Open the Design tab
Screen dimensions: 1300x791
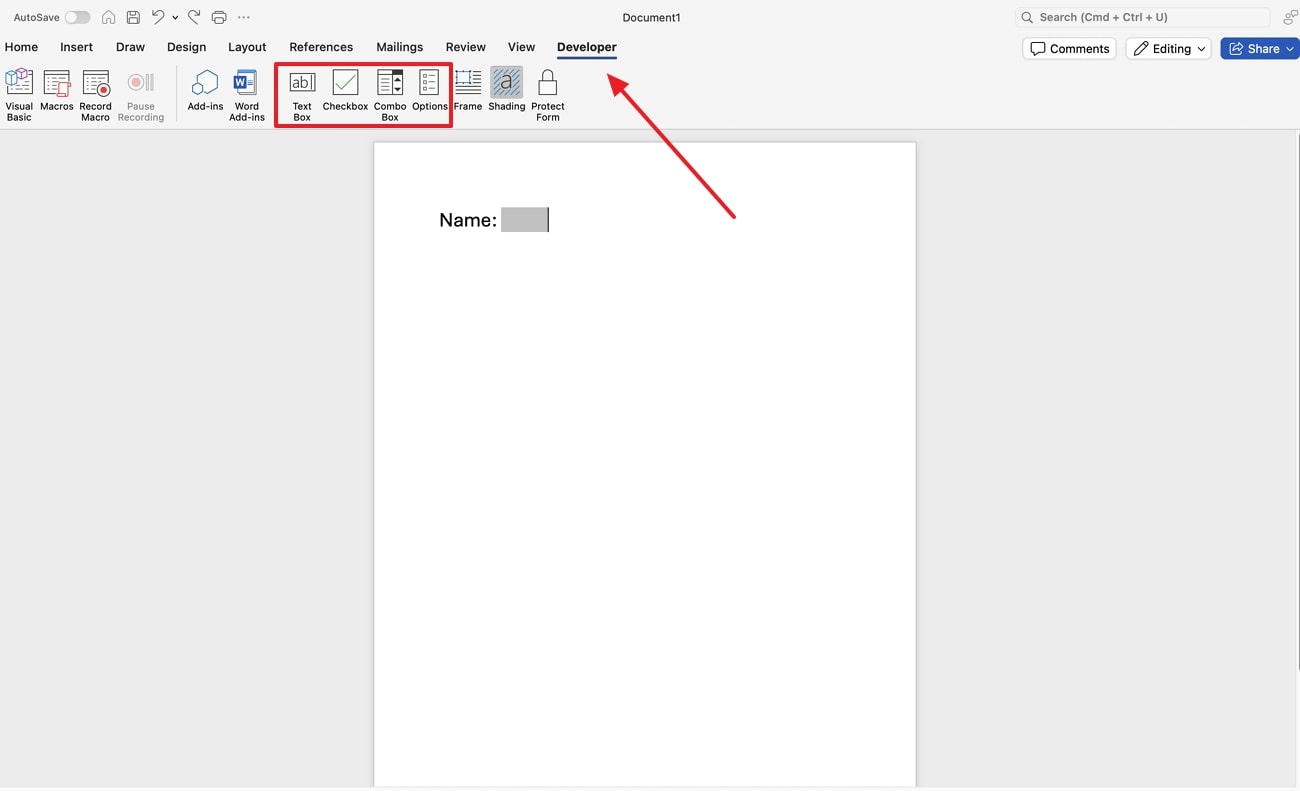pos(186,47)
